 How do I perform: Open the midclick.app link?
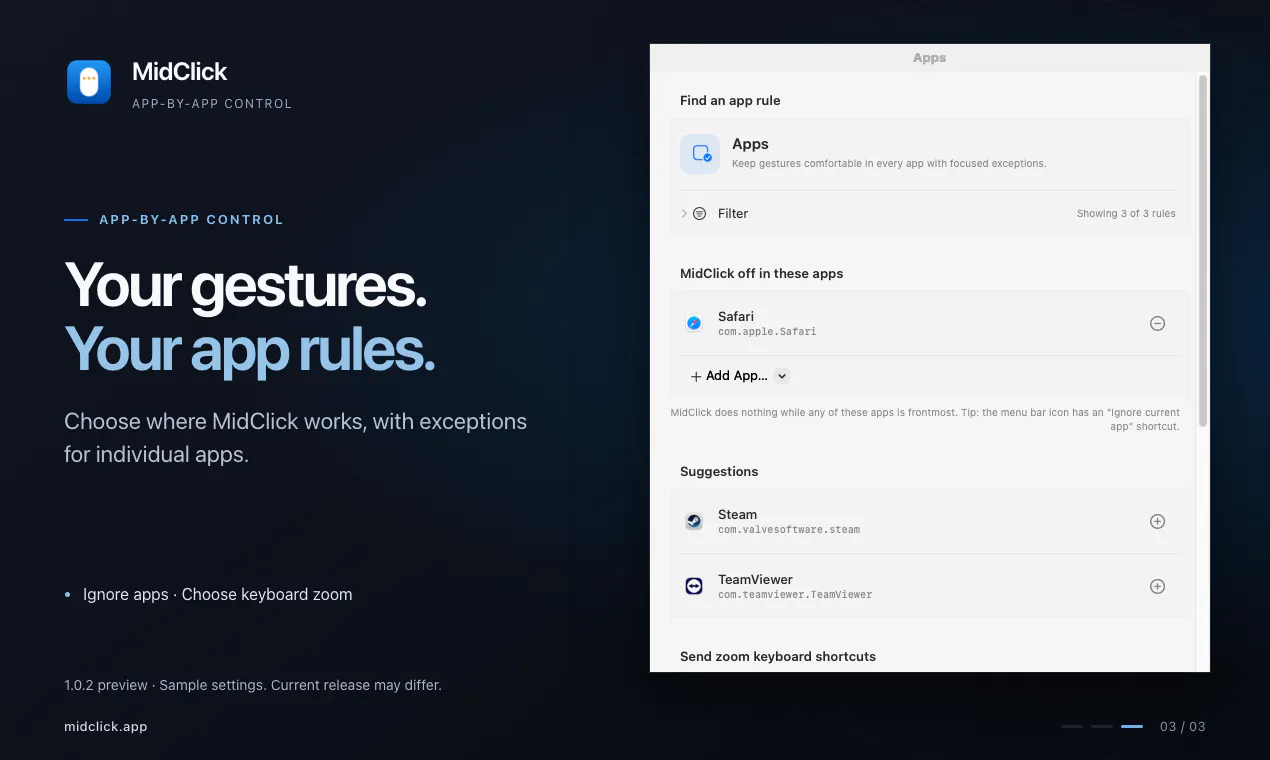pos(106,726)
